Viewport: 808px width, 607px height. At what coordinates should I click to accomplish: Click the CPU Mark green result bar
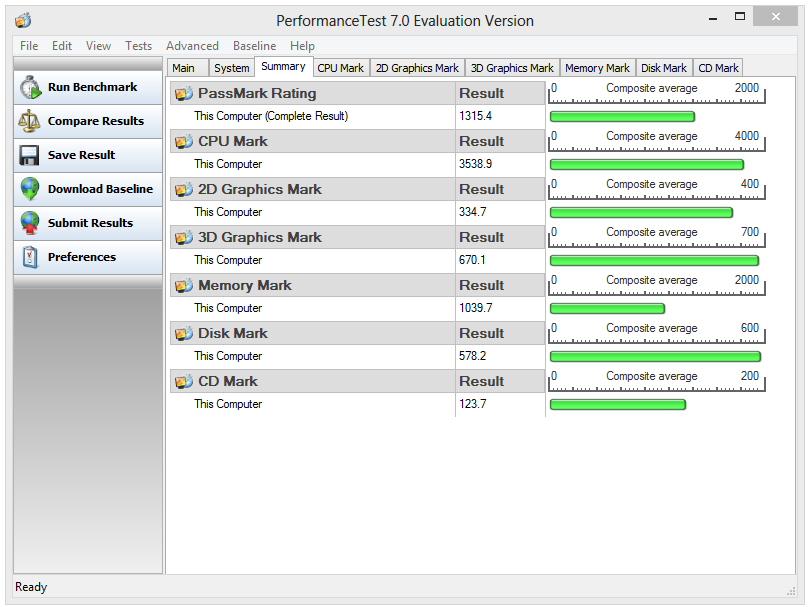tap(647, 165)
